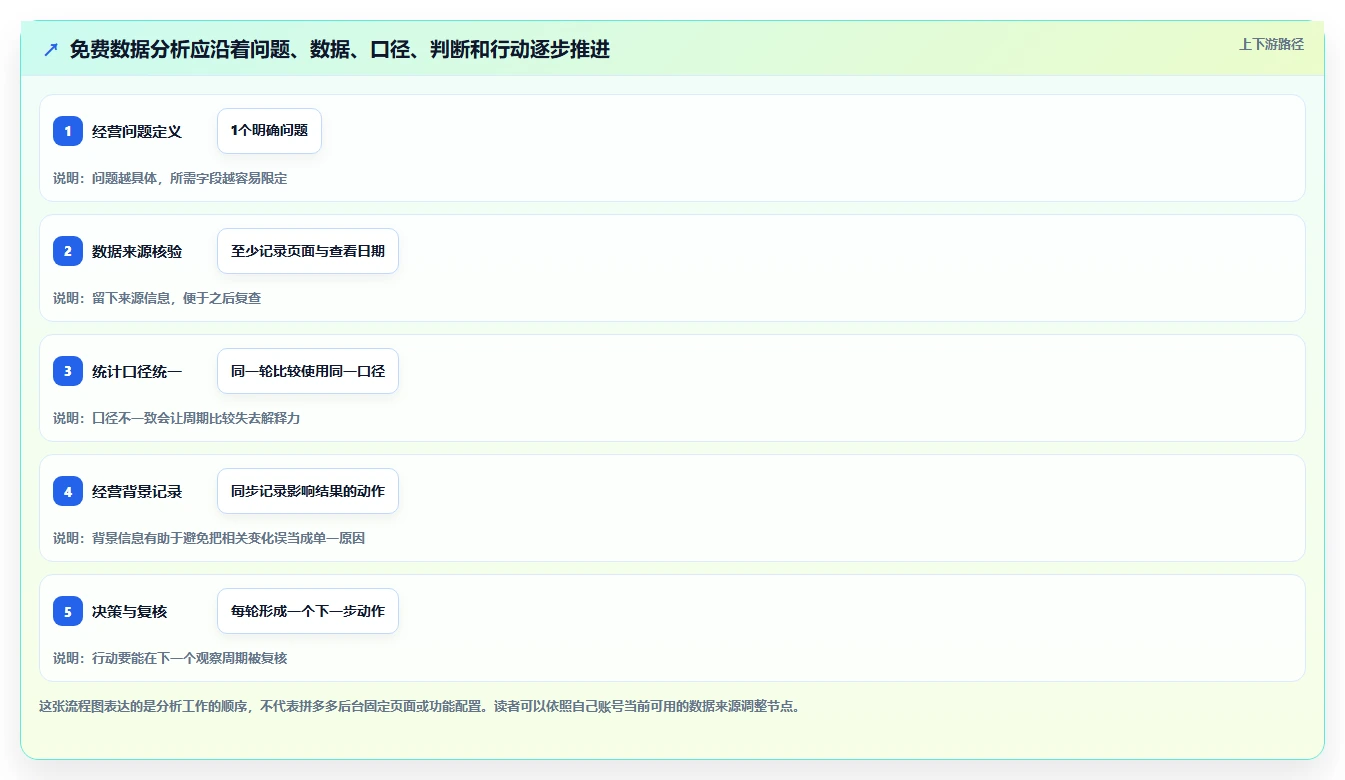
Task: Click the step 2 number badge
Action: pyautogui.click(x=68, y=251)
